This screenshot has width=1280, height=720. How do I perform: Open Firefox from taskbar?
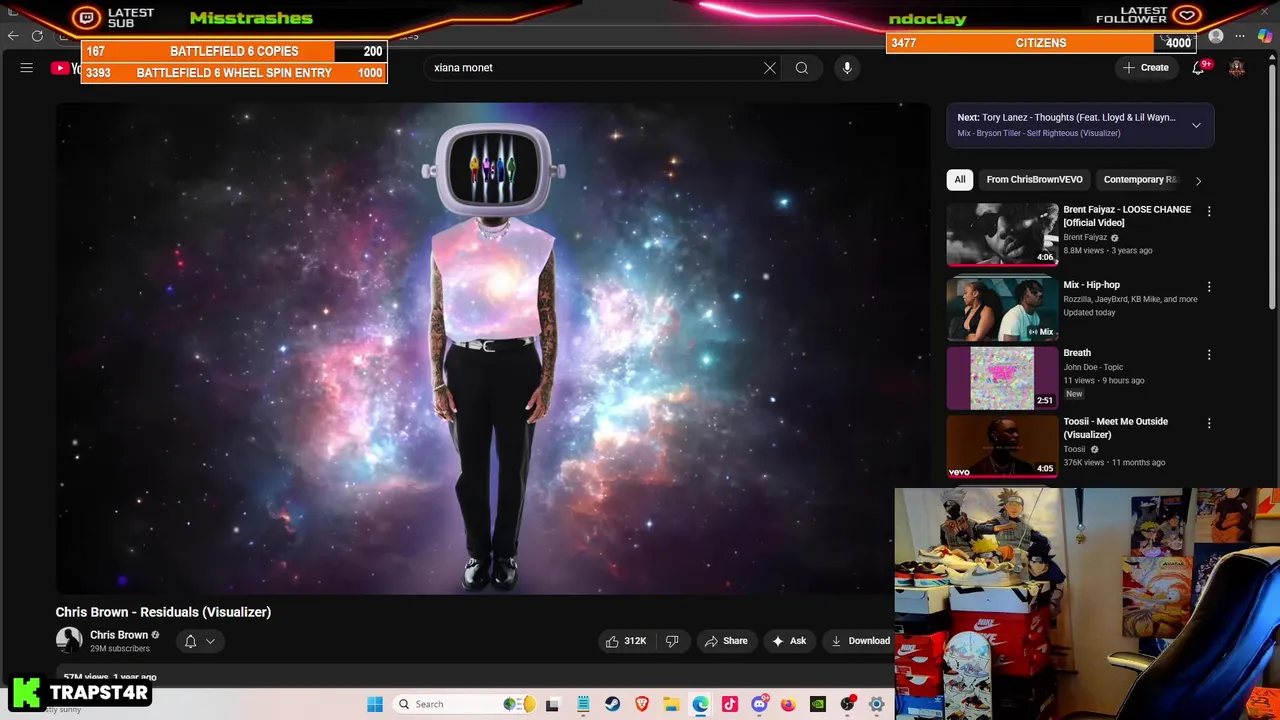tap(788, 704)
